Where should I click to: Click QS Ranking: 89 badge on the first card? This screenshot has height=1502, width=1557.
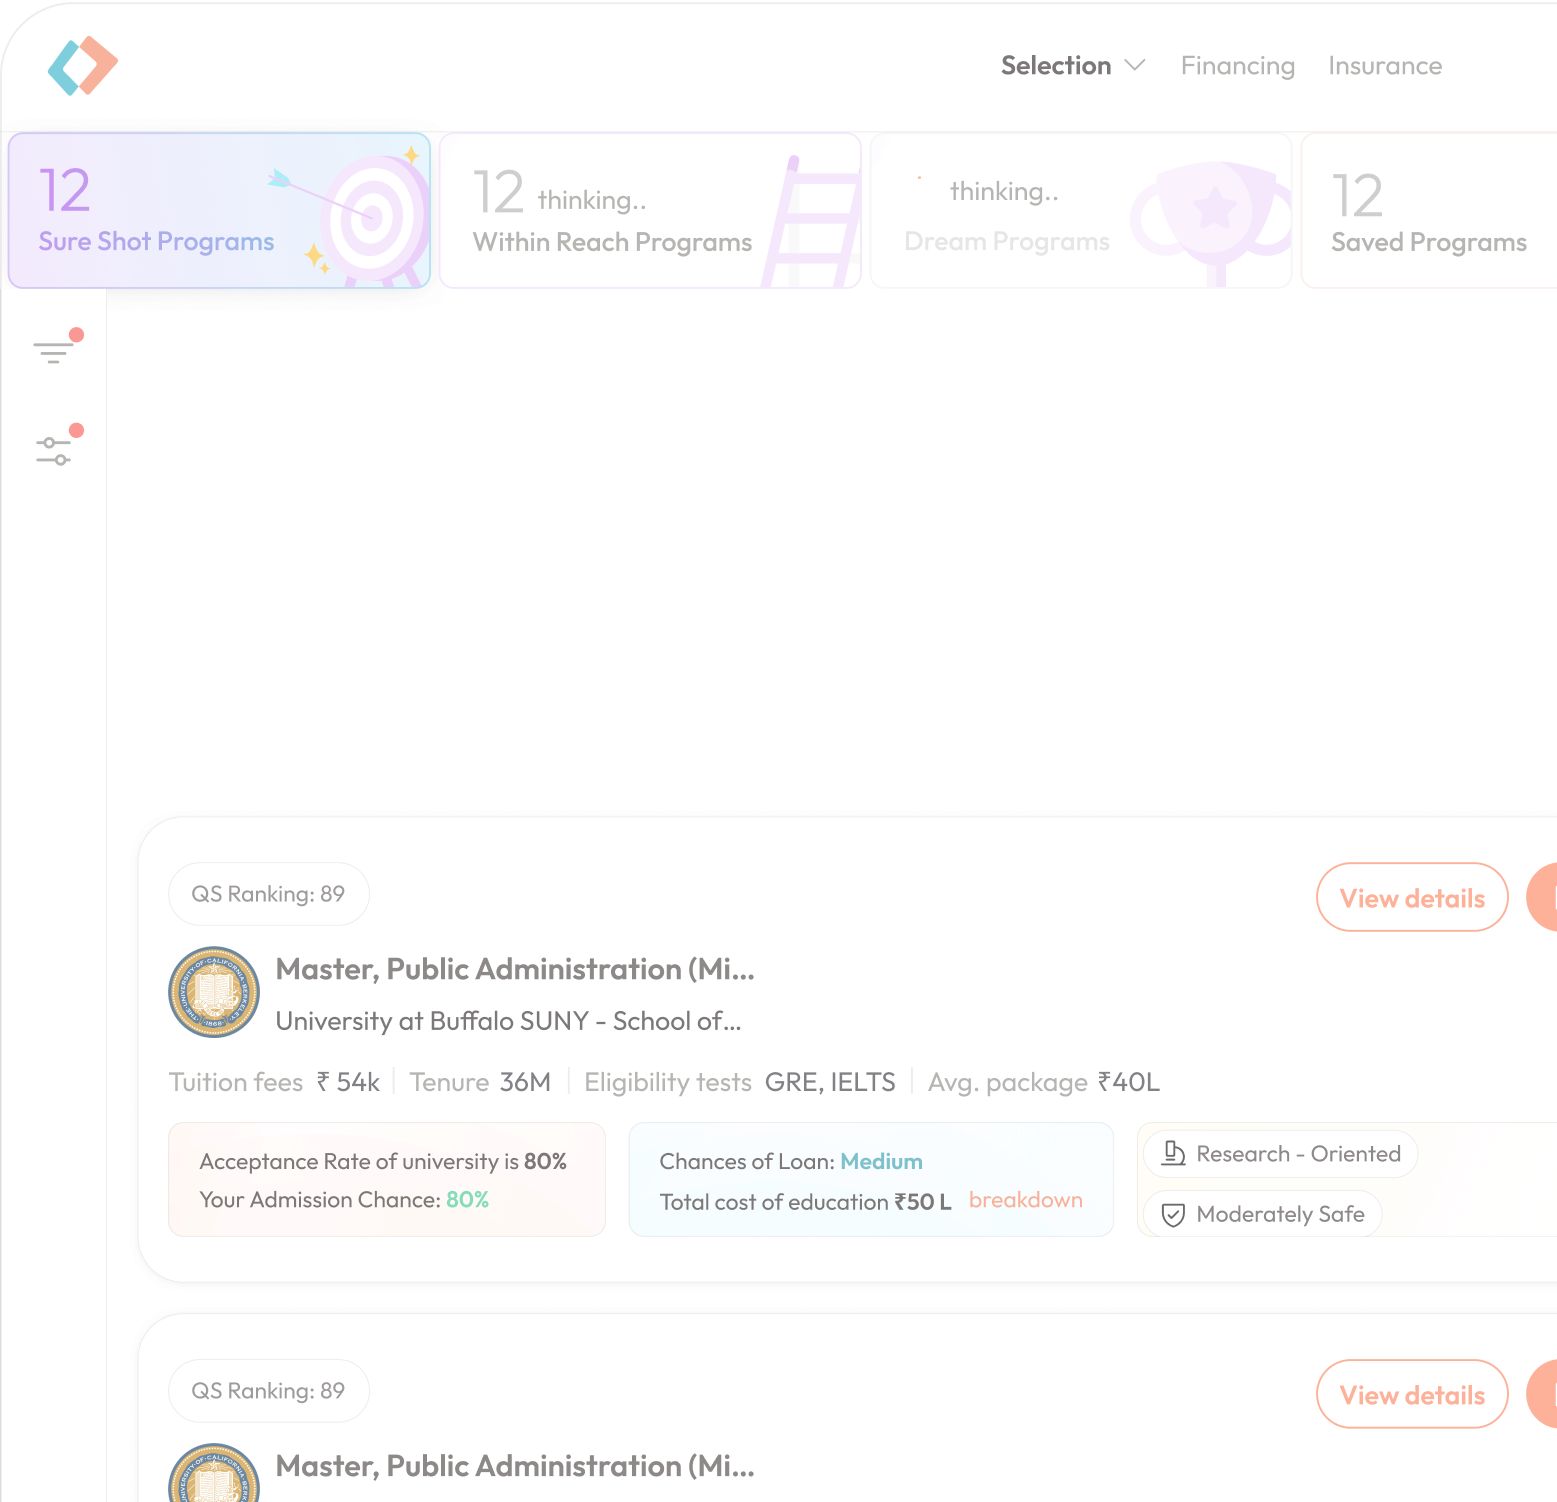click(x=268, y=894)
